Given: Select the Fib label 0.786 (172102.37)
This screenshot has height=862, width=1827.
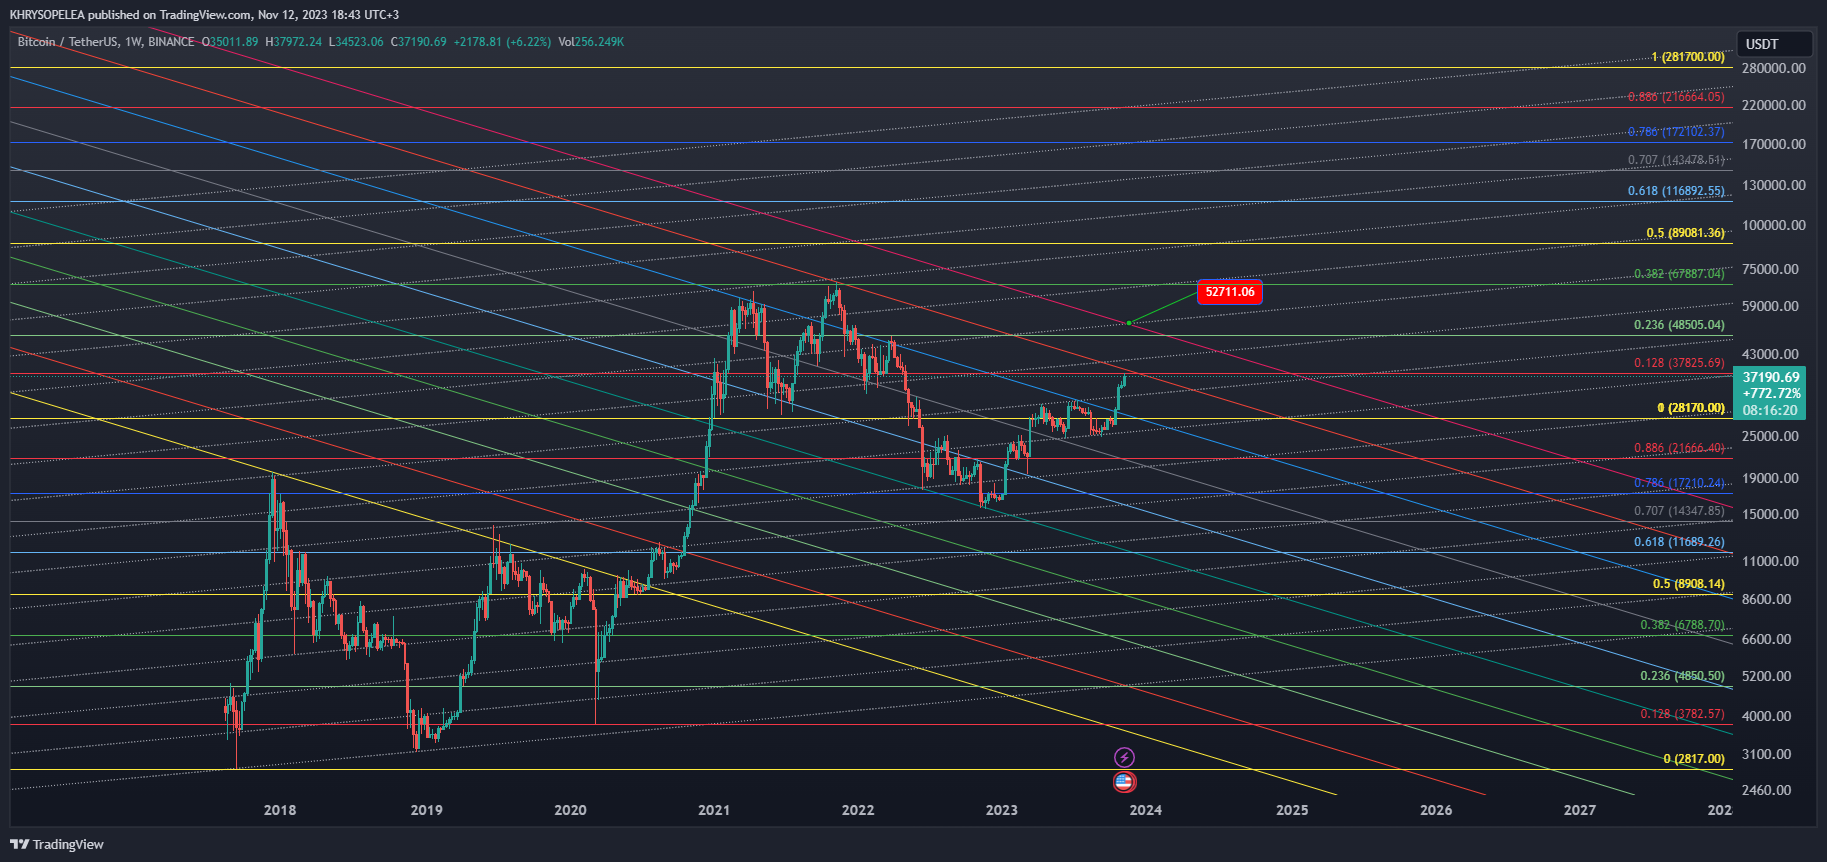Looking at the screenshot, I should (1676, 132).
